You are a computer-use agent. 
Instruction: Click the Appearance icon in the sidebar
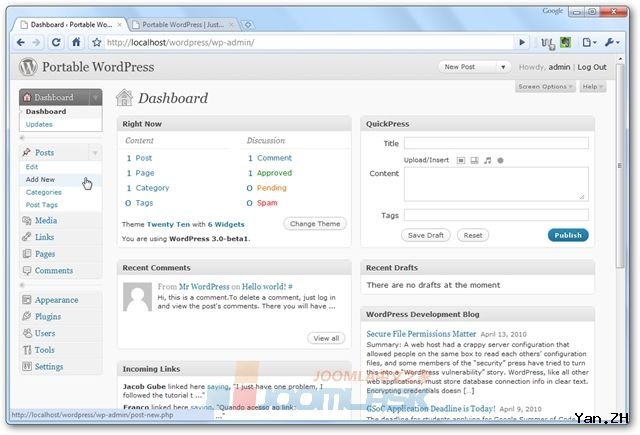click(27, 300)
